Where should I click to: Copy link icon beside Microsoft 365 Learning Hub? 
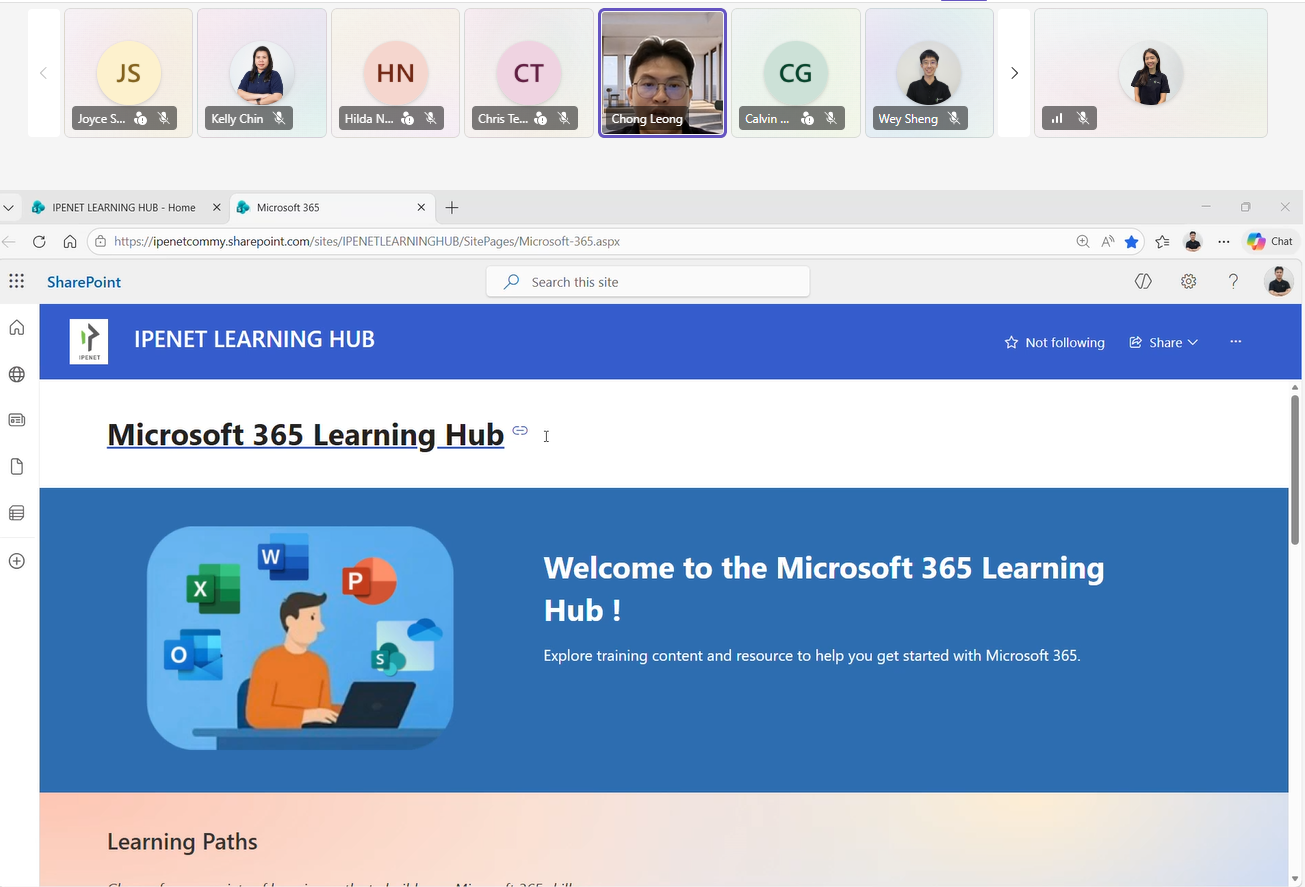tap(520, 431)
